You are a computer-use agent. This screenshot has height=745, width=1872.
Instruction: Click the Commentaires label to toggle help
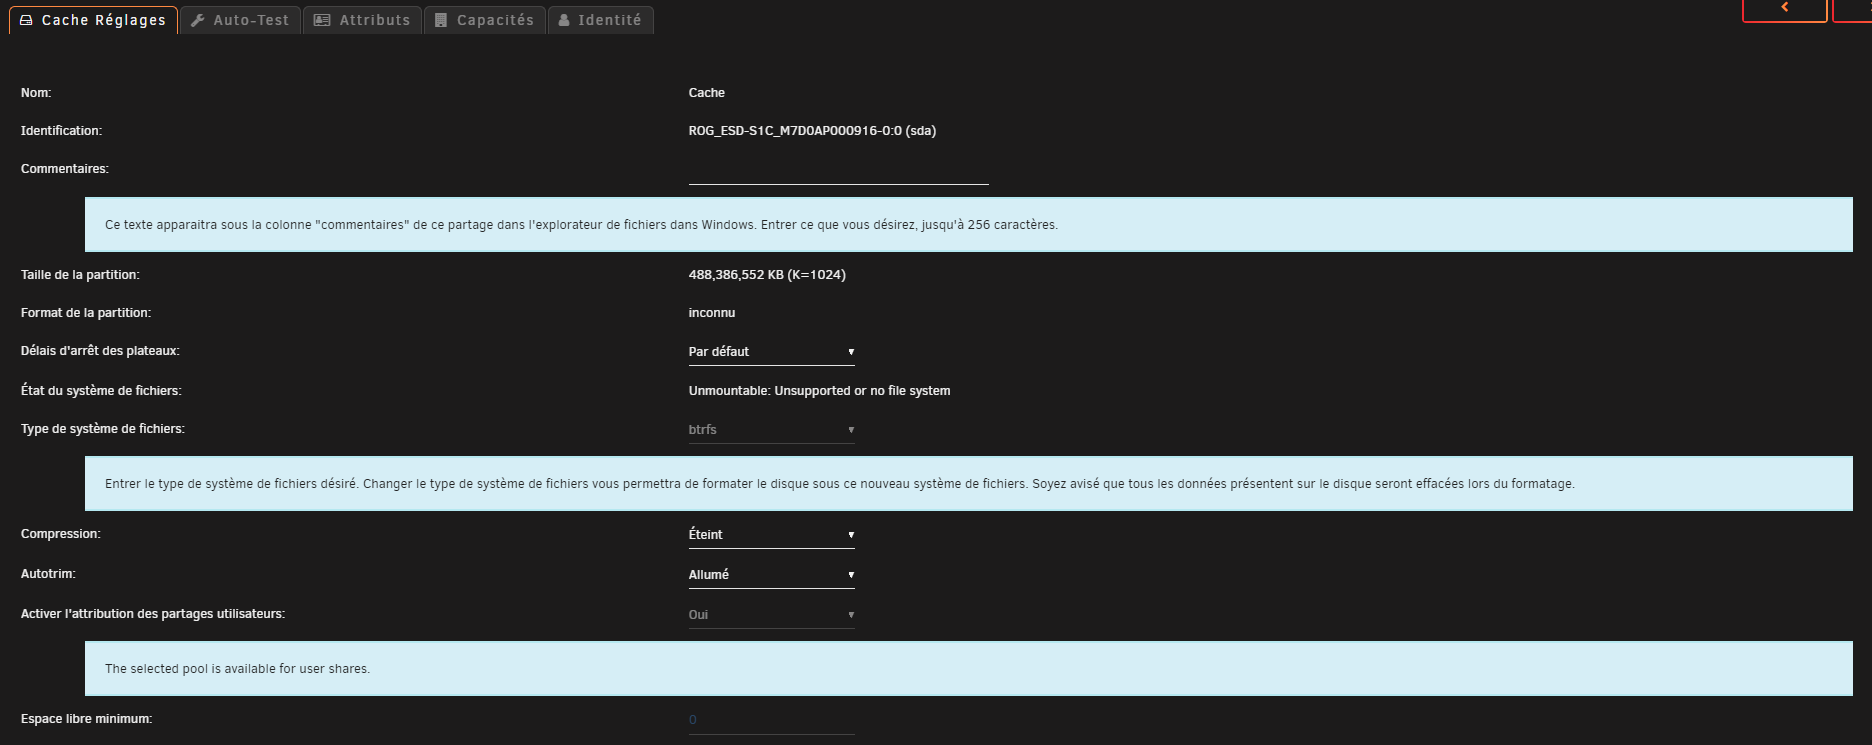tap(65, 169)
